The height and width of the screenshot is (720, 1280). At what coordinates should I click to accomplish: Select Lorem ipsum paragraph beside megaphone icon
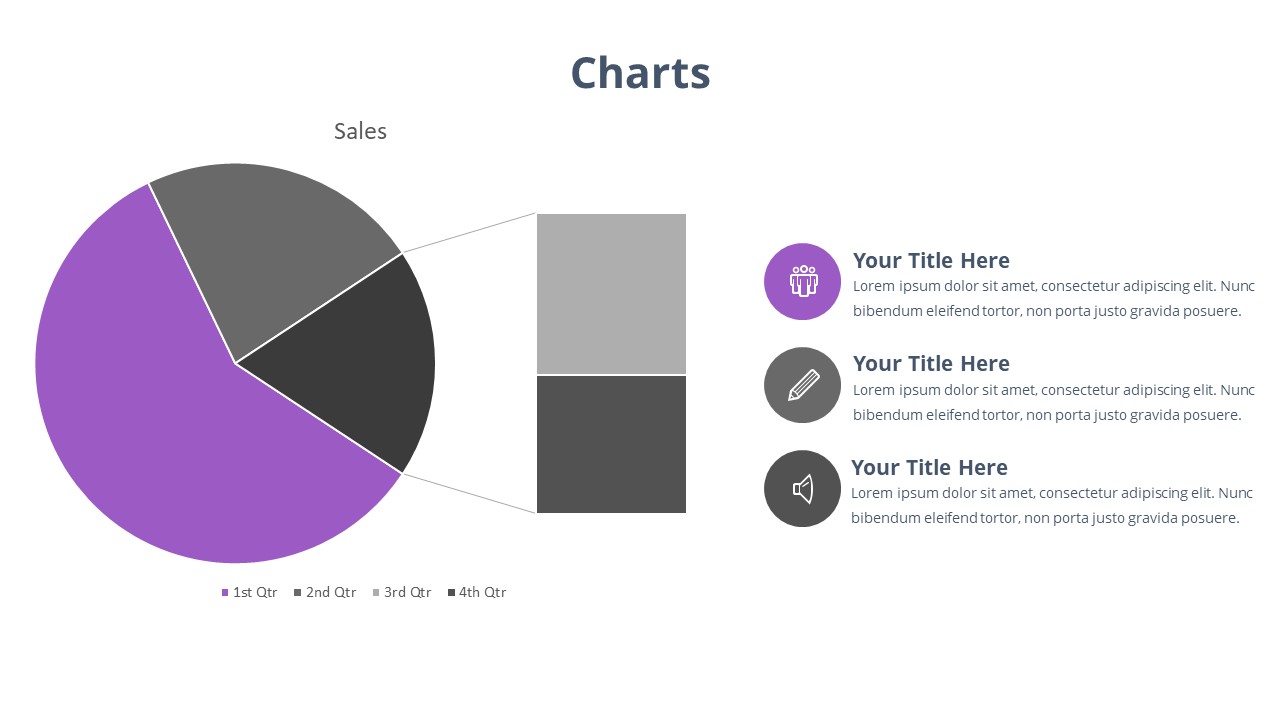pos(1051,505)
